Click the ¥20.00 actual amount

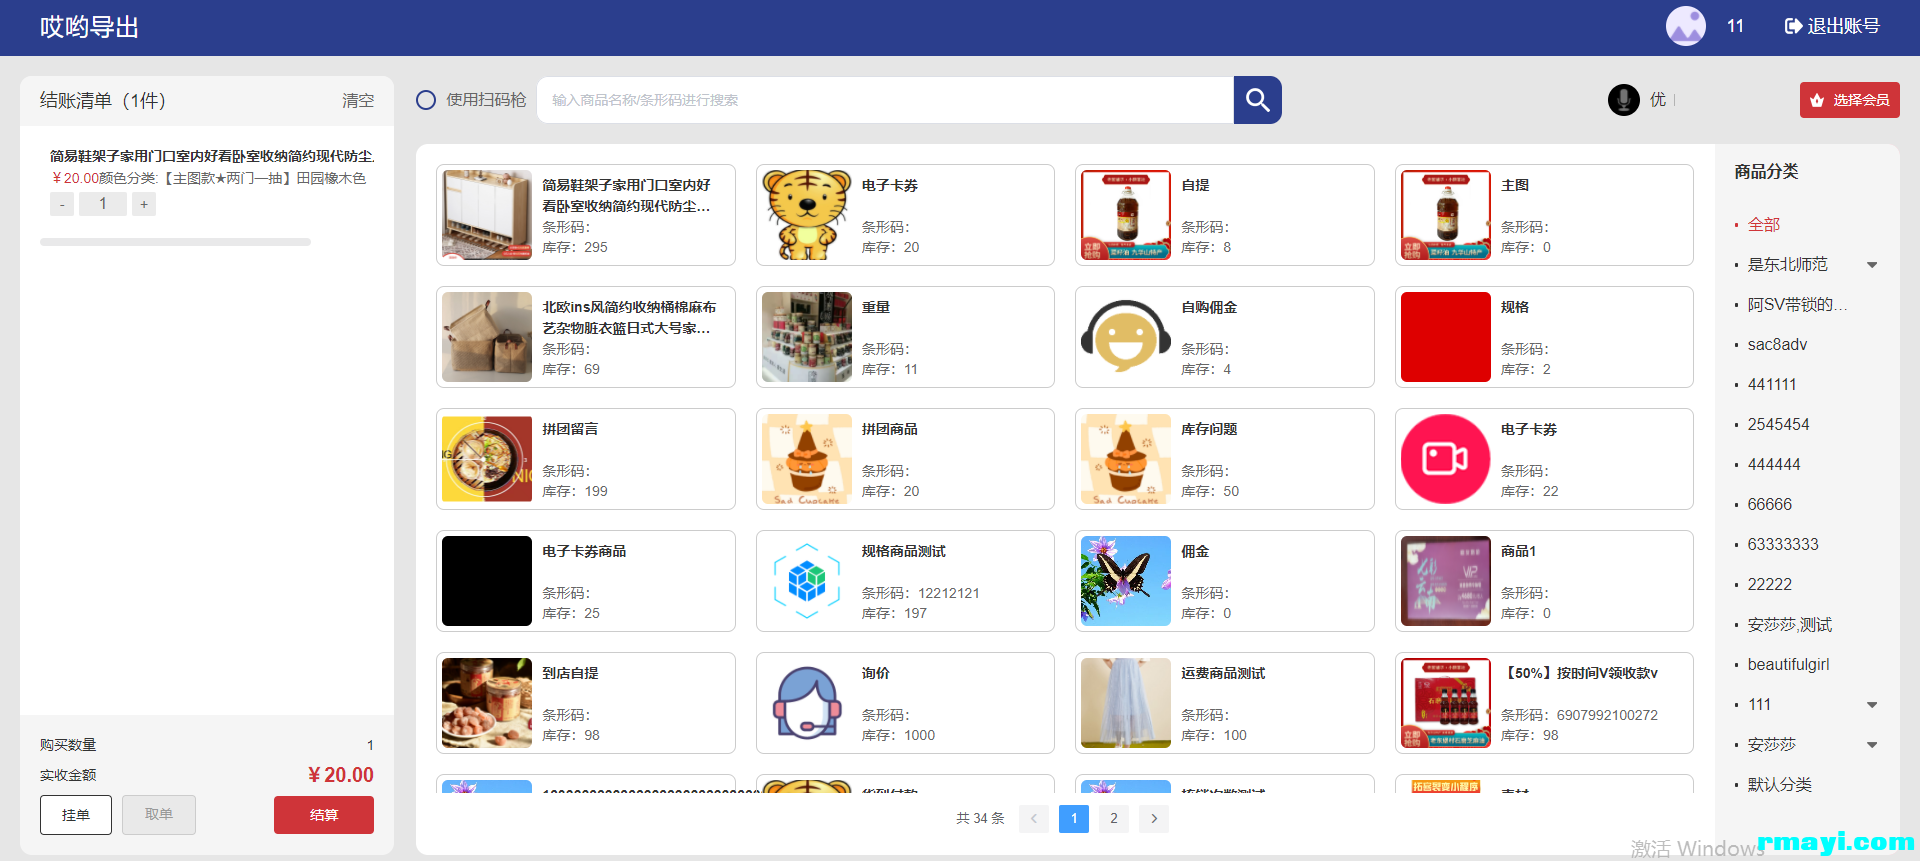tap(341, 775)
